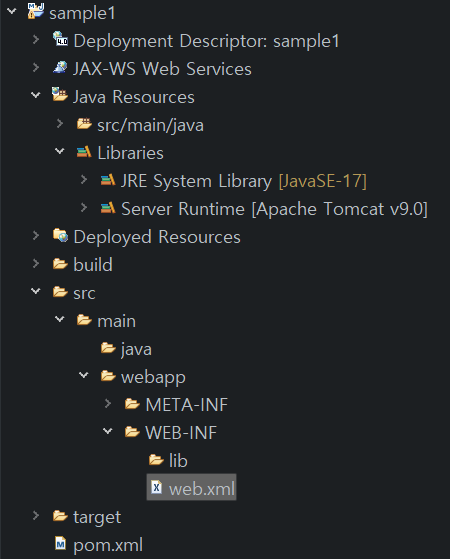
Task: Click the webapp folder icon
Action: coord(108,376)
